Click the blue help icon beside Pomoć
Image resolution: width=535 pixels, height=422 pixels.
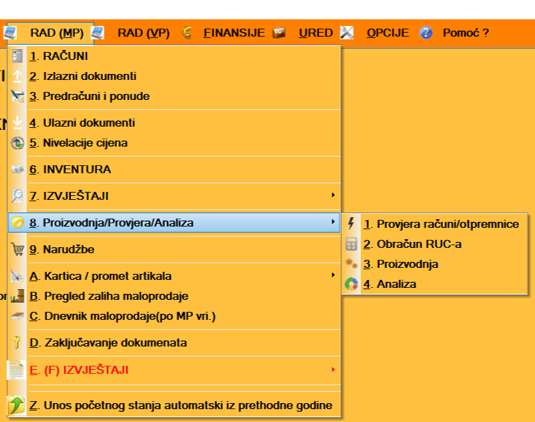426,33
